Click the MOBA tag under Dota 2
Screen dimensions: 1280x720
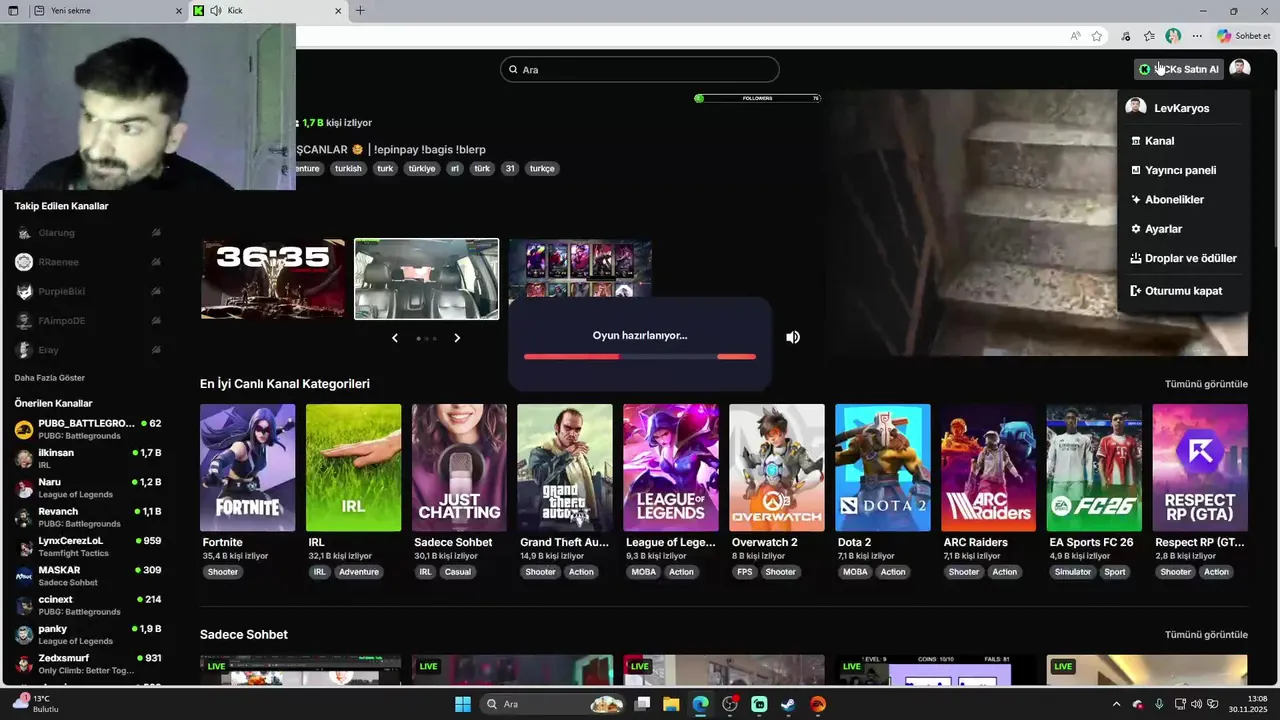click(856, 572)
